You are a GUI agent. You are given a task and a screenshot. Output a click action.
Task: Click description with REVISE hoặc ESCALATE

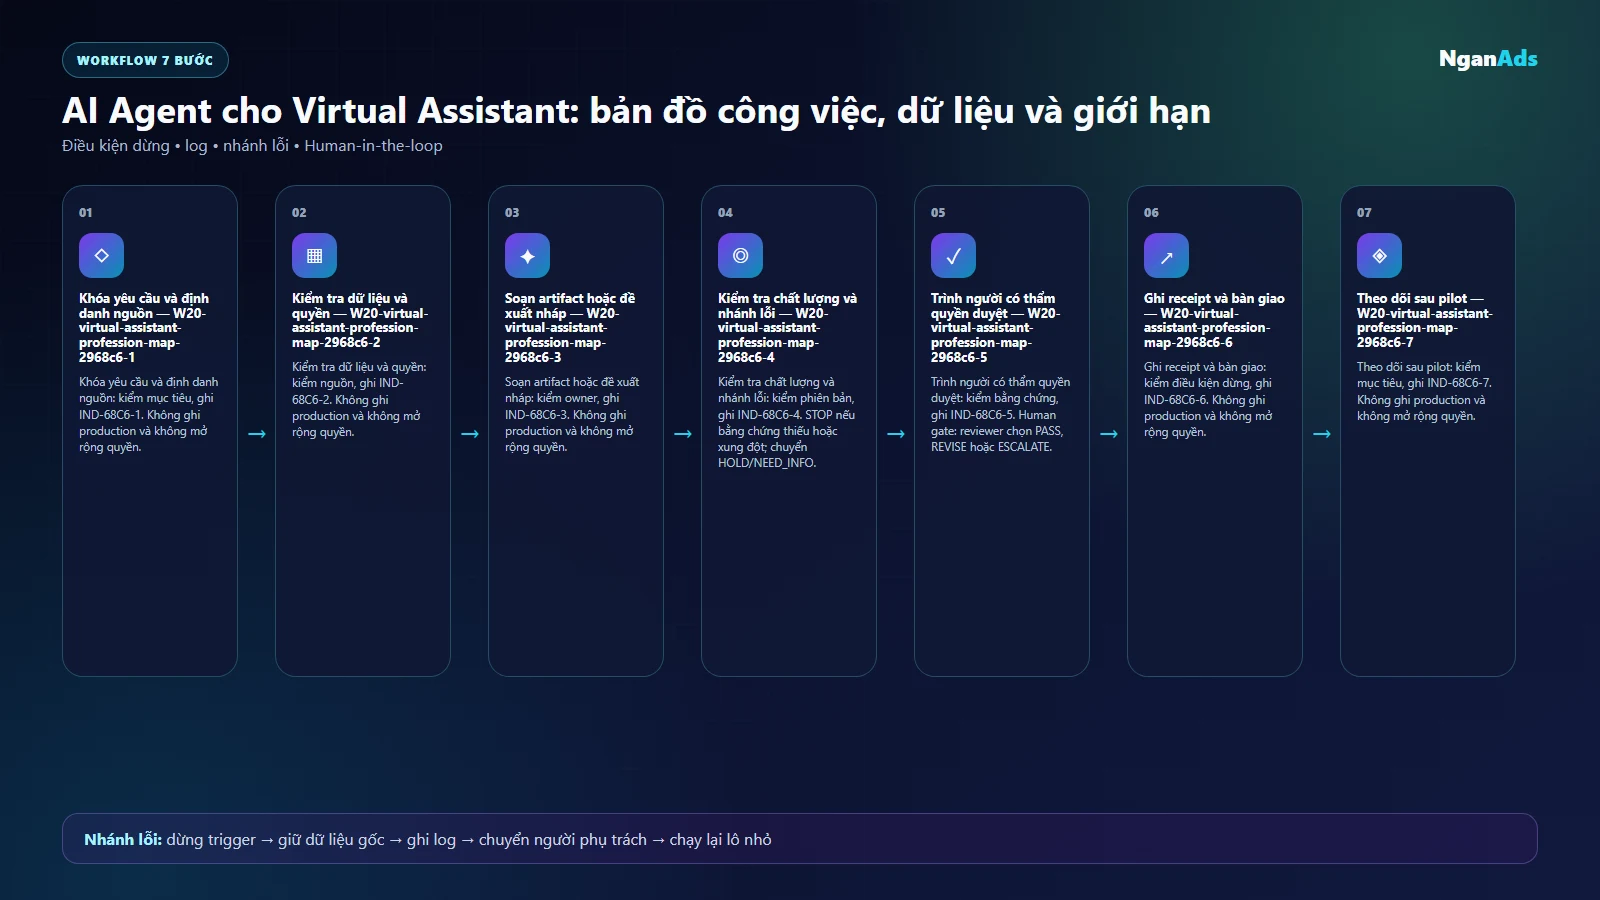(1000, 415)
